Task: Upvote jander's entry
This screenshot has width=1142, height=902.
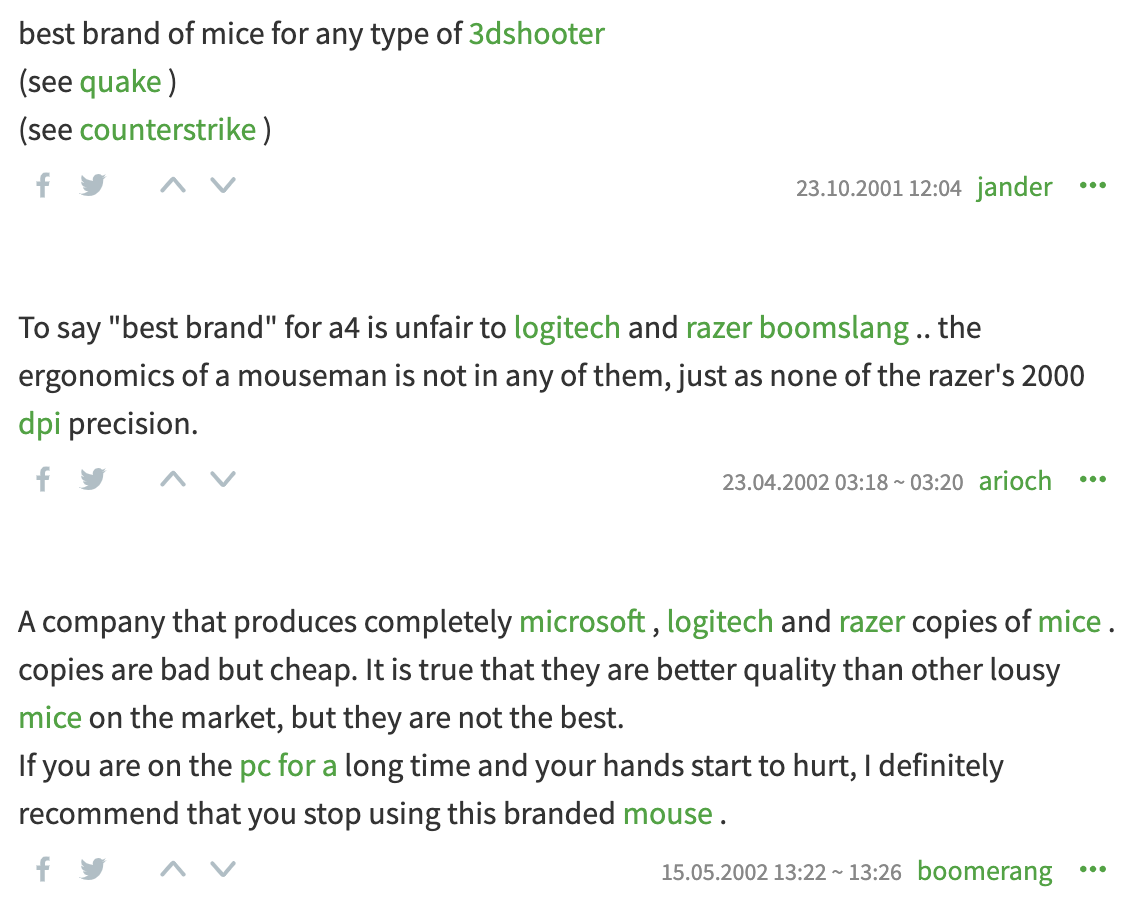Action: click(173, 185)
